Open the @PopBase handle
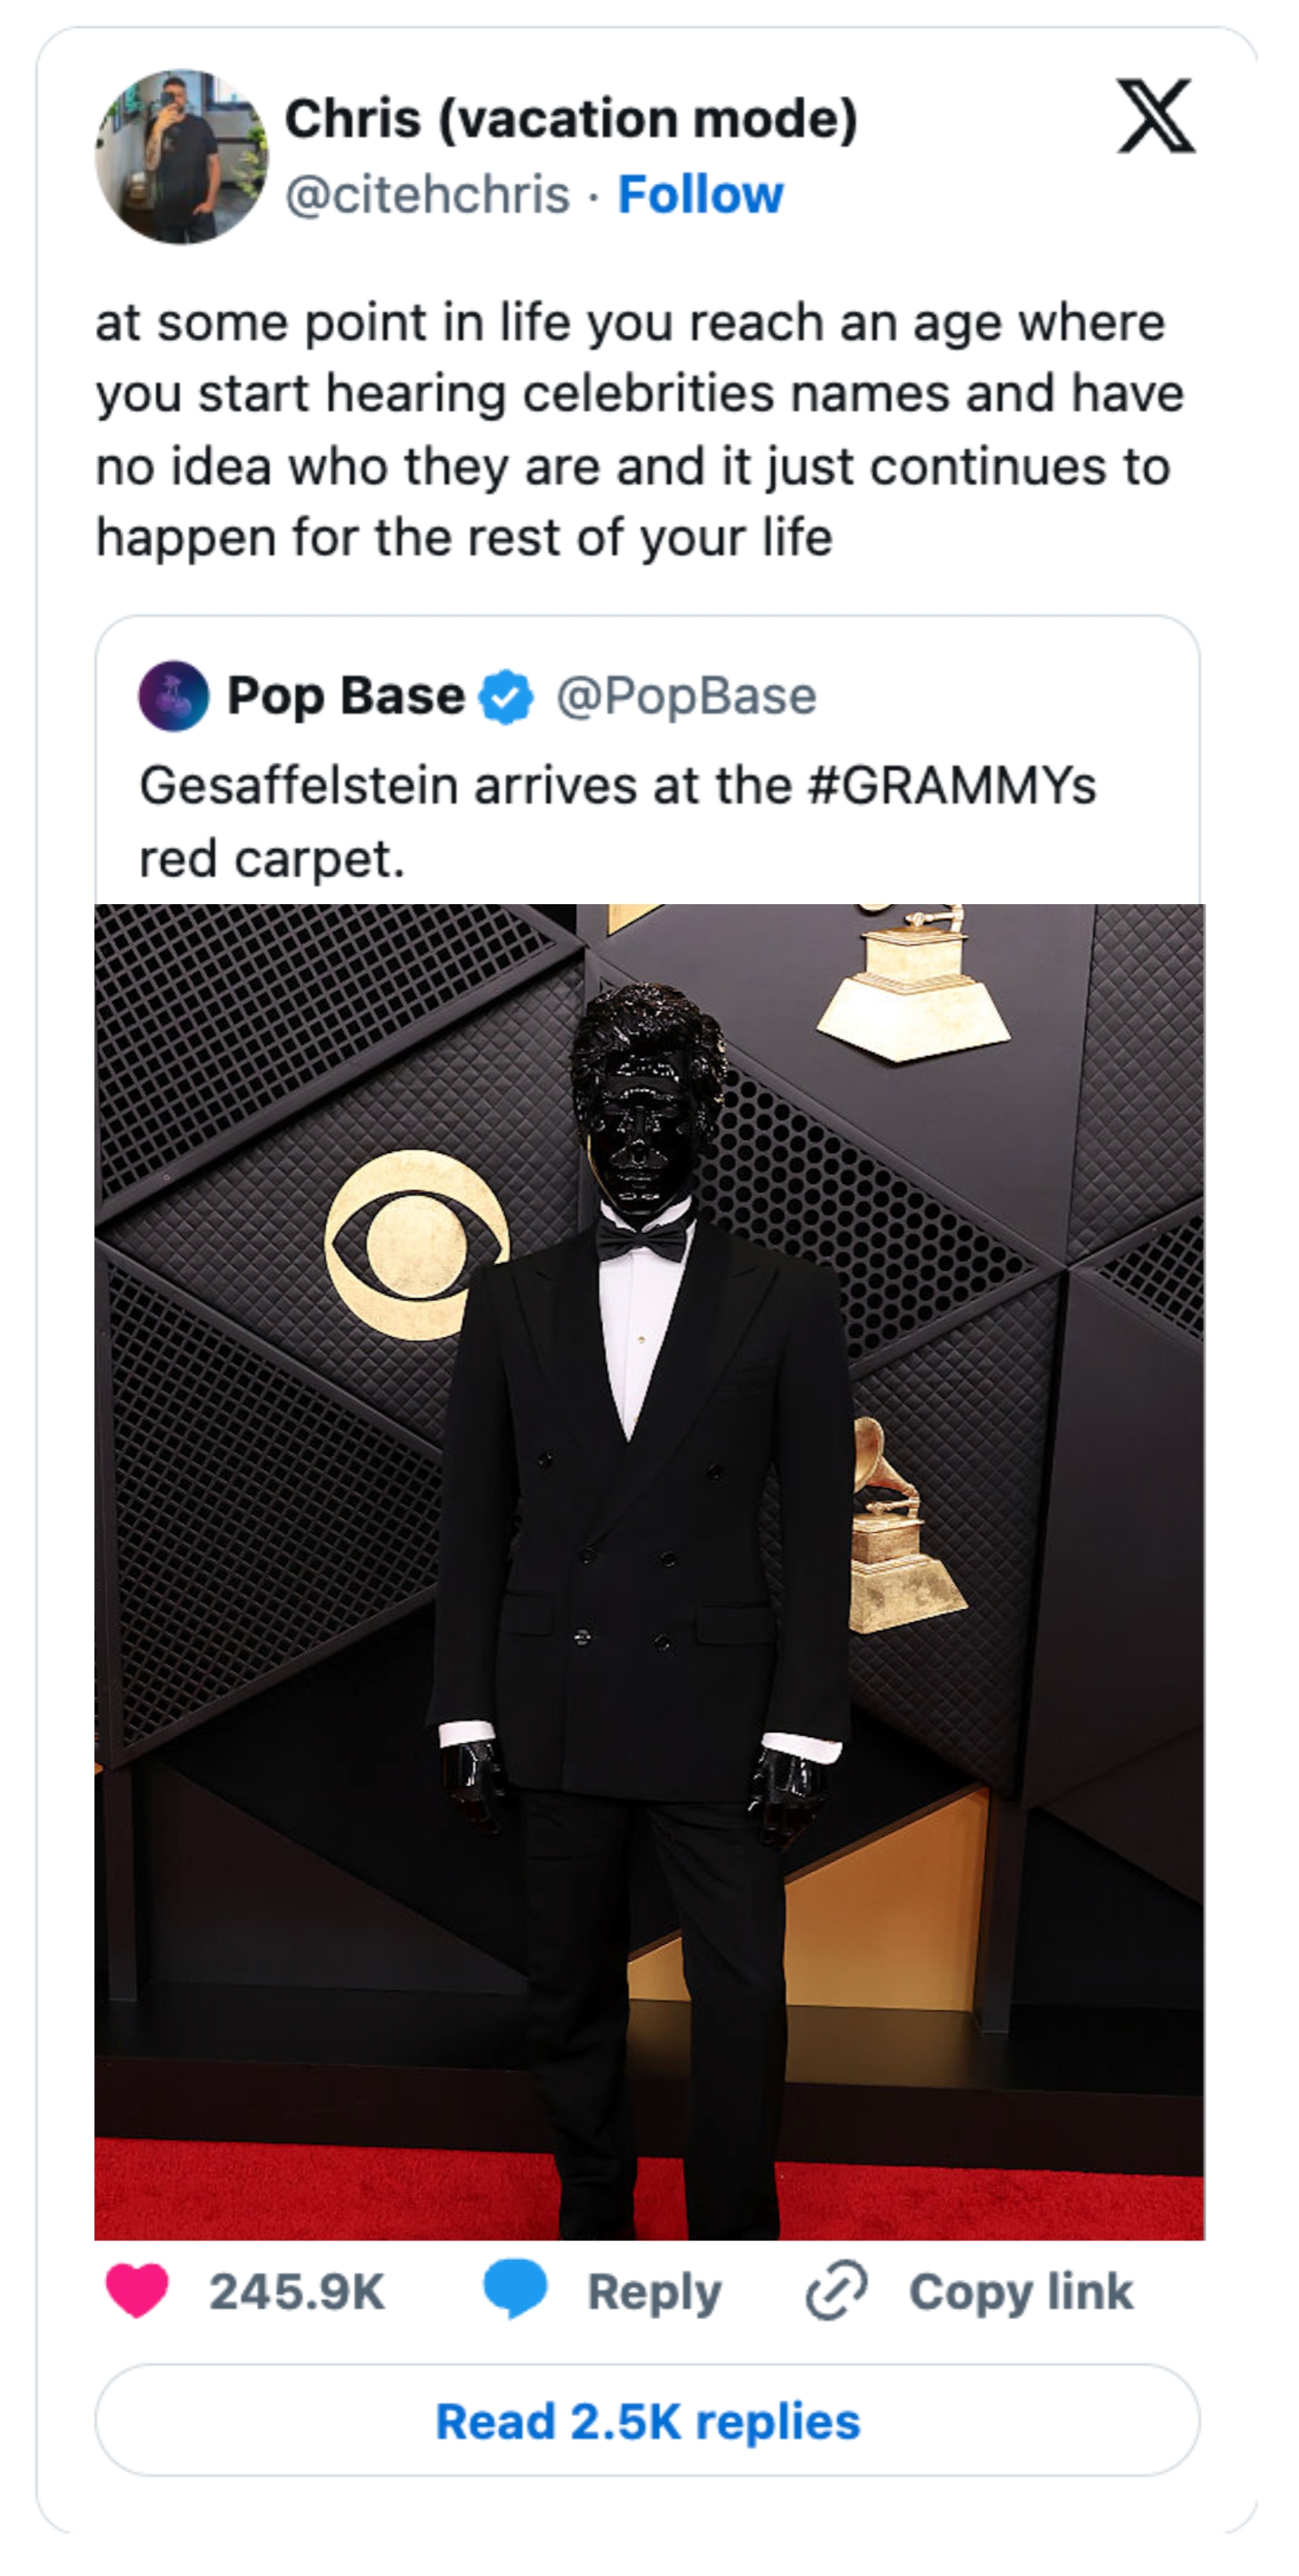The height and width of the screenshot is (2576, 1299). click(x=689, y=696)
